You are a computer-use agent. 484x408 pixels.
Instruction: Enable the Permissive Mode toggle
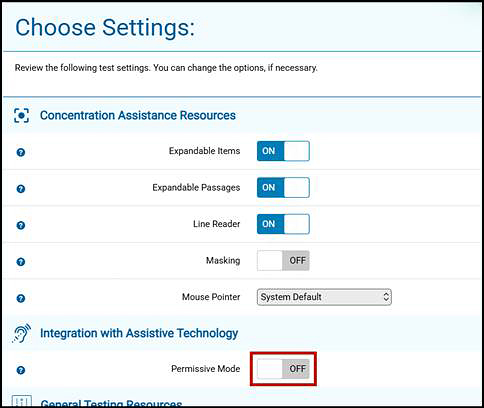click(x=283, y=369)
